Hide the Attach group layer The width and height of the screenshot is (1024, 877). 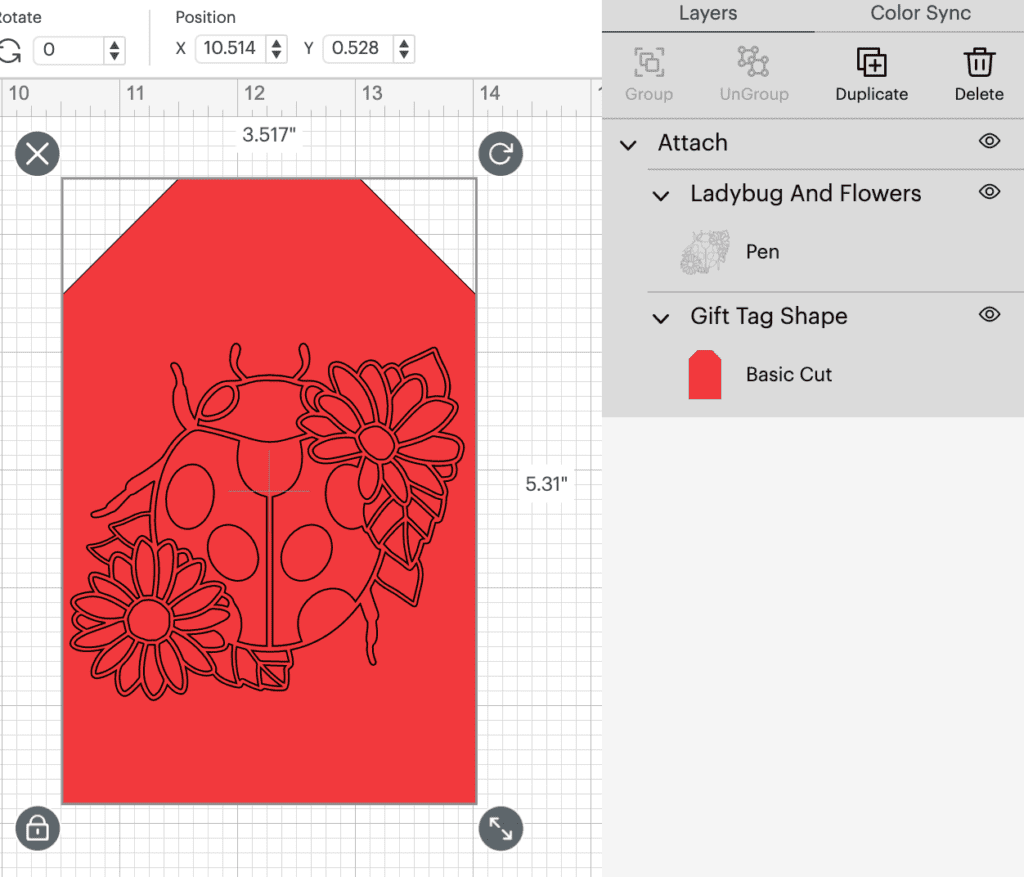[x=989, y=141]
